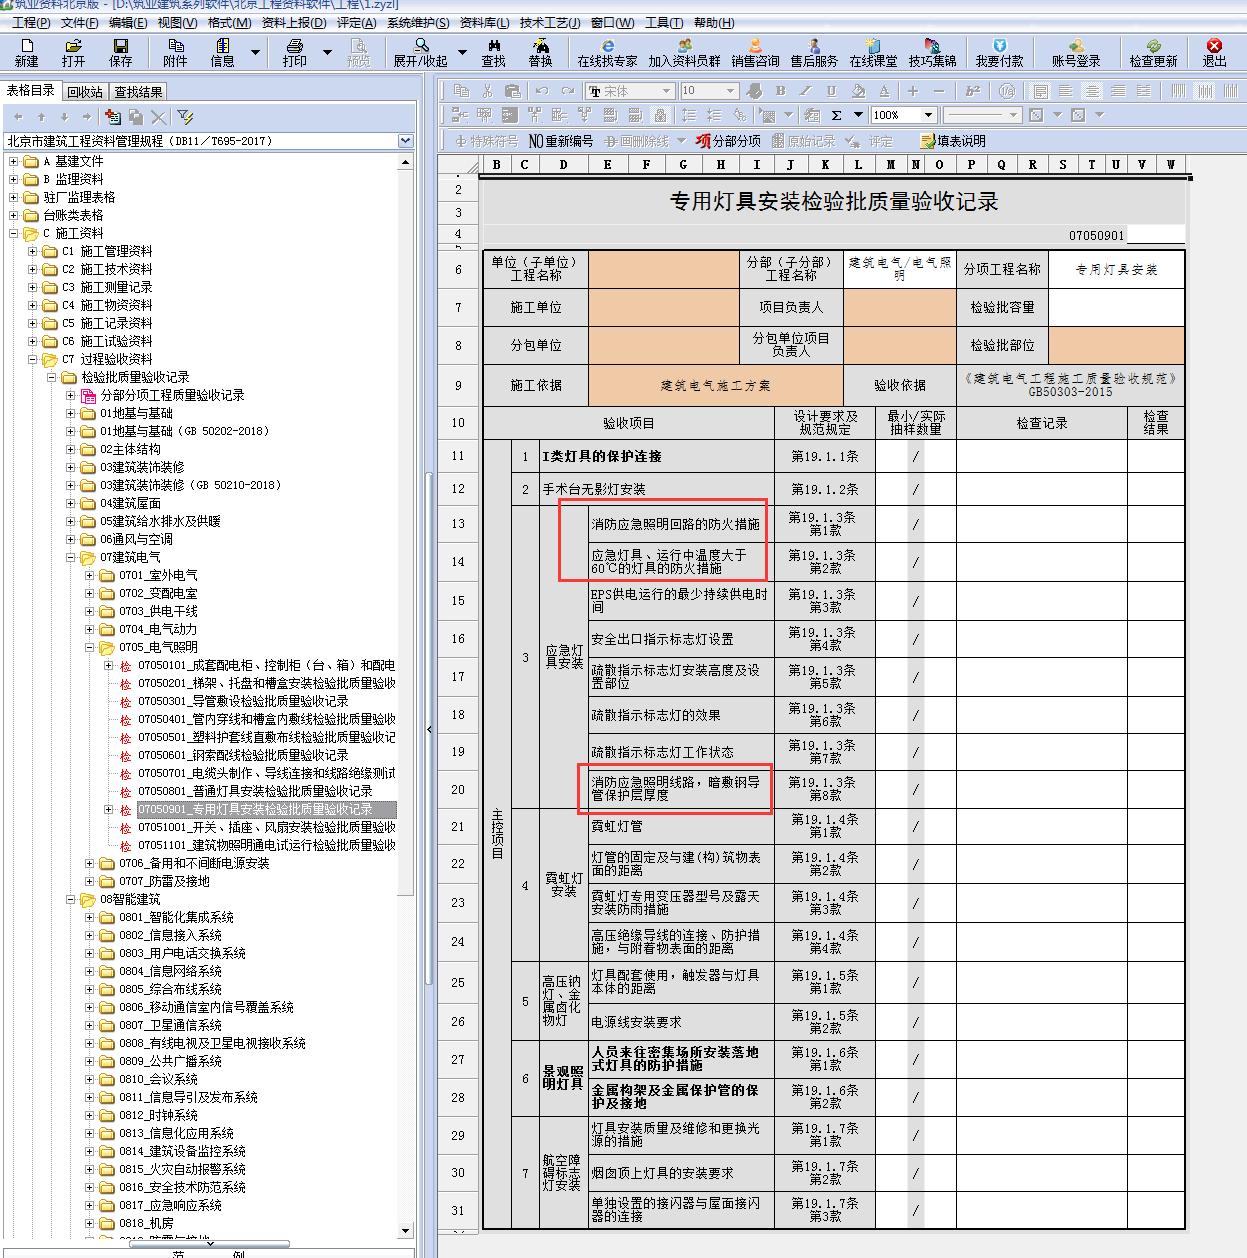
Task: Open 在线课堂 online classroom
Action: click(x=873, y=53)
